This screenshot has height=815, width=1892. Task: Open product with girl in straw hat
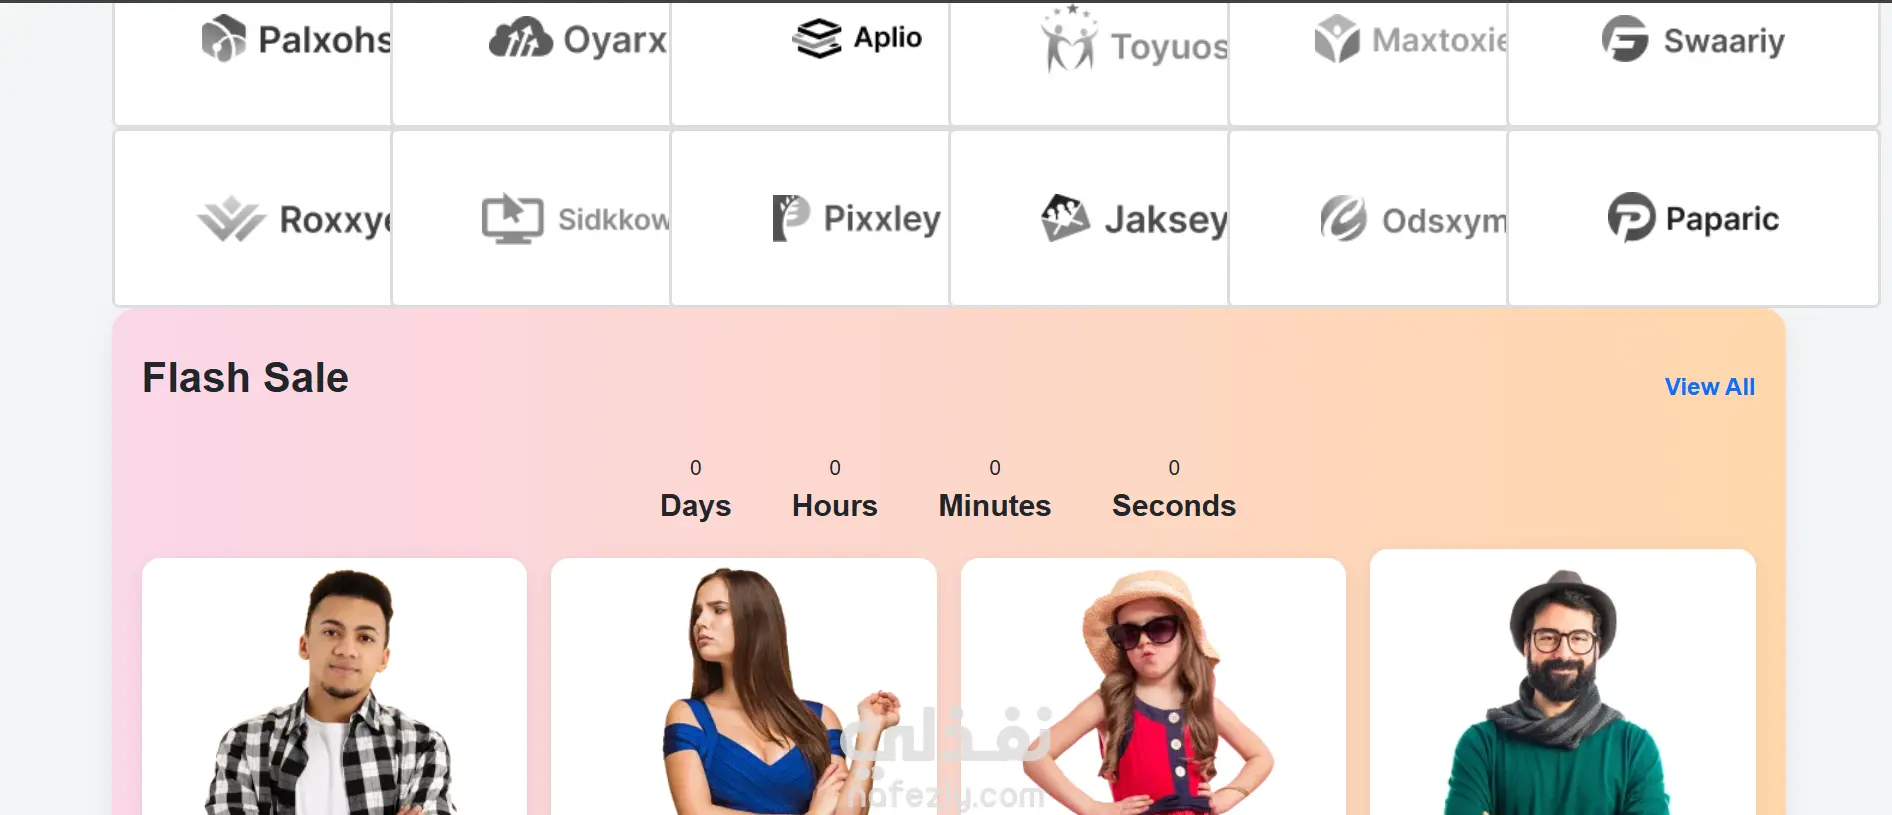click(1153, 687)
